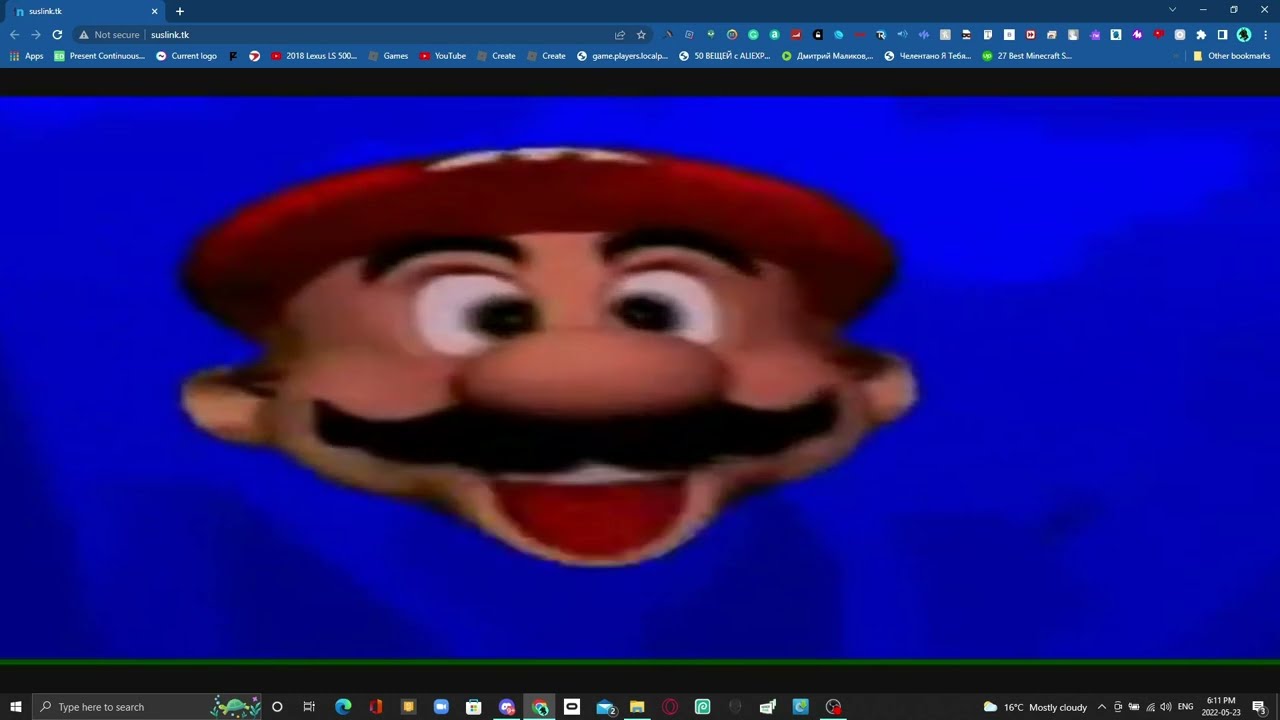Open the Windows Start menu
Screen dimensions: 1280x720
click(x=15, y=707)
